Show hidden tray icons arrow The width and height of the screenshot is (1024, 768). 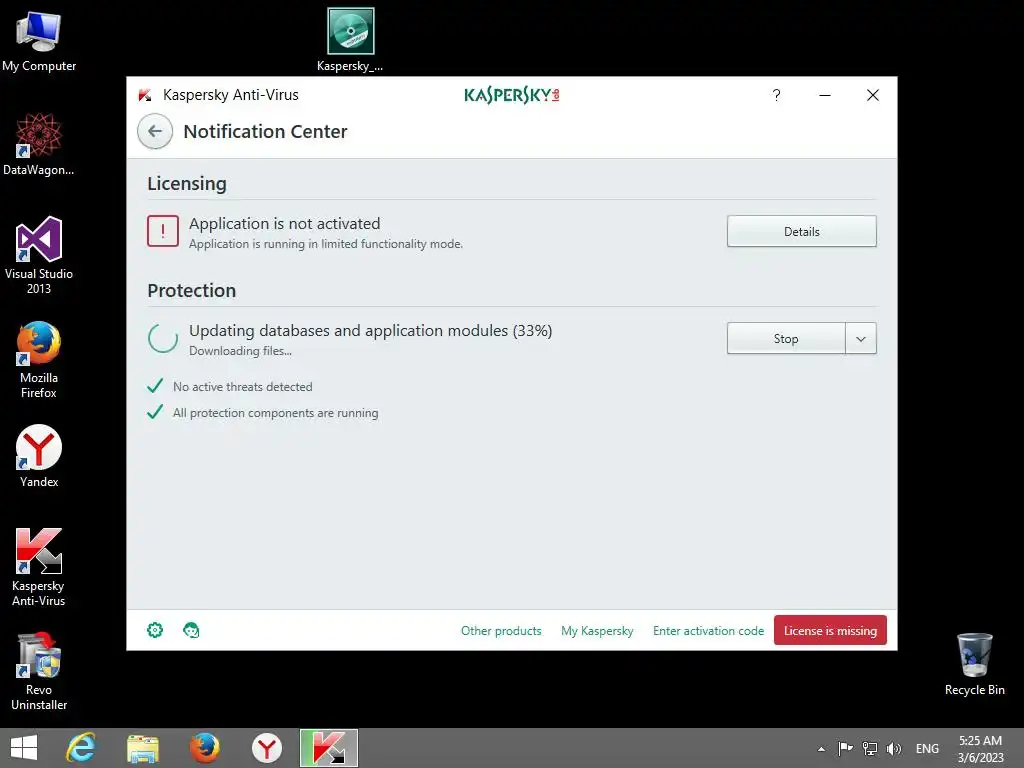[821, 749]
